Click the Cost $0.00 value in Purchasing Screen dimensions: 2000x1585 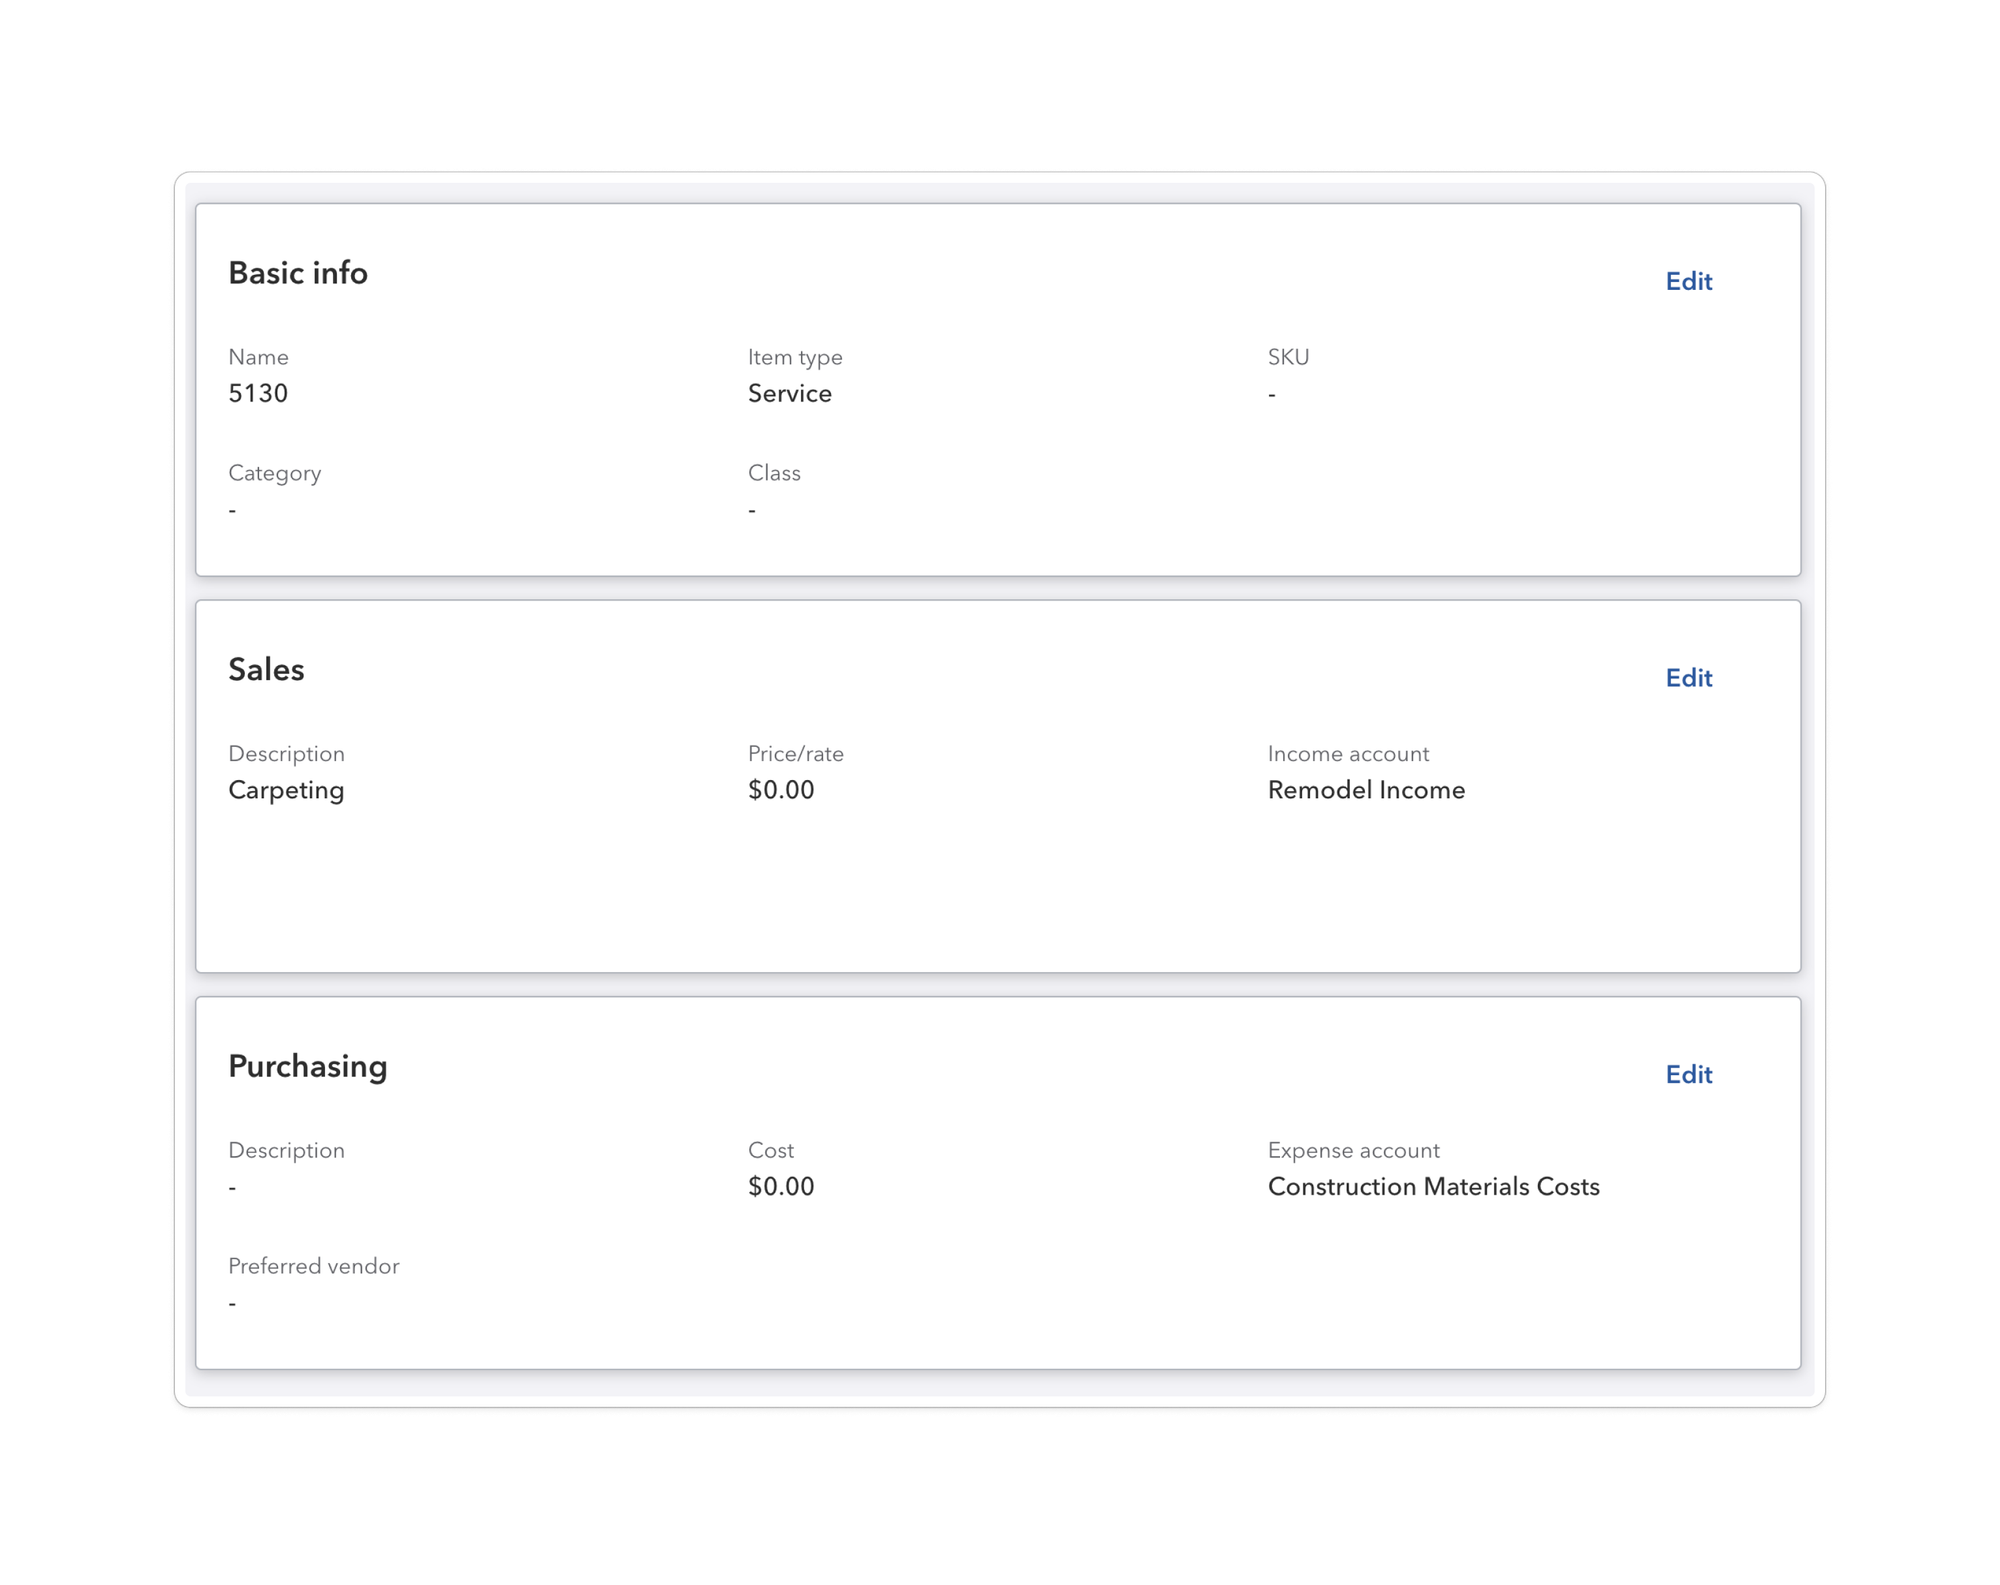[781, 1187]
